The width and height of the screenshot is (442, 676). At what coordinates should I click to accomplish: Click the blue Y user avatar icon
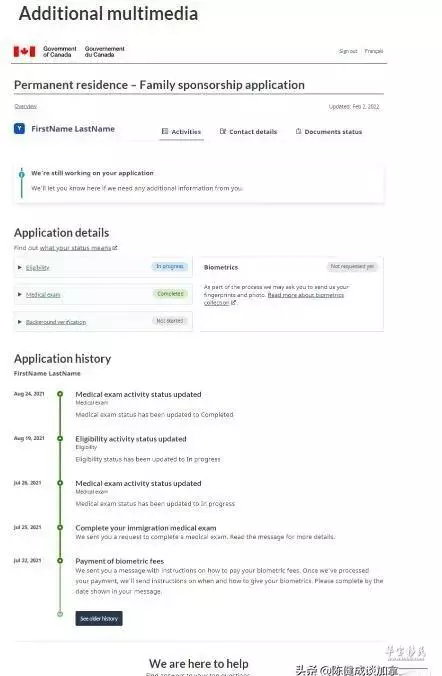19,128
